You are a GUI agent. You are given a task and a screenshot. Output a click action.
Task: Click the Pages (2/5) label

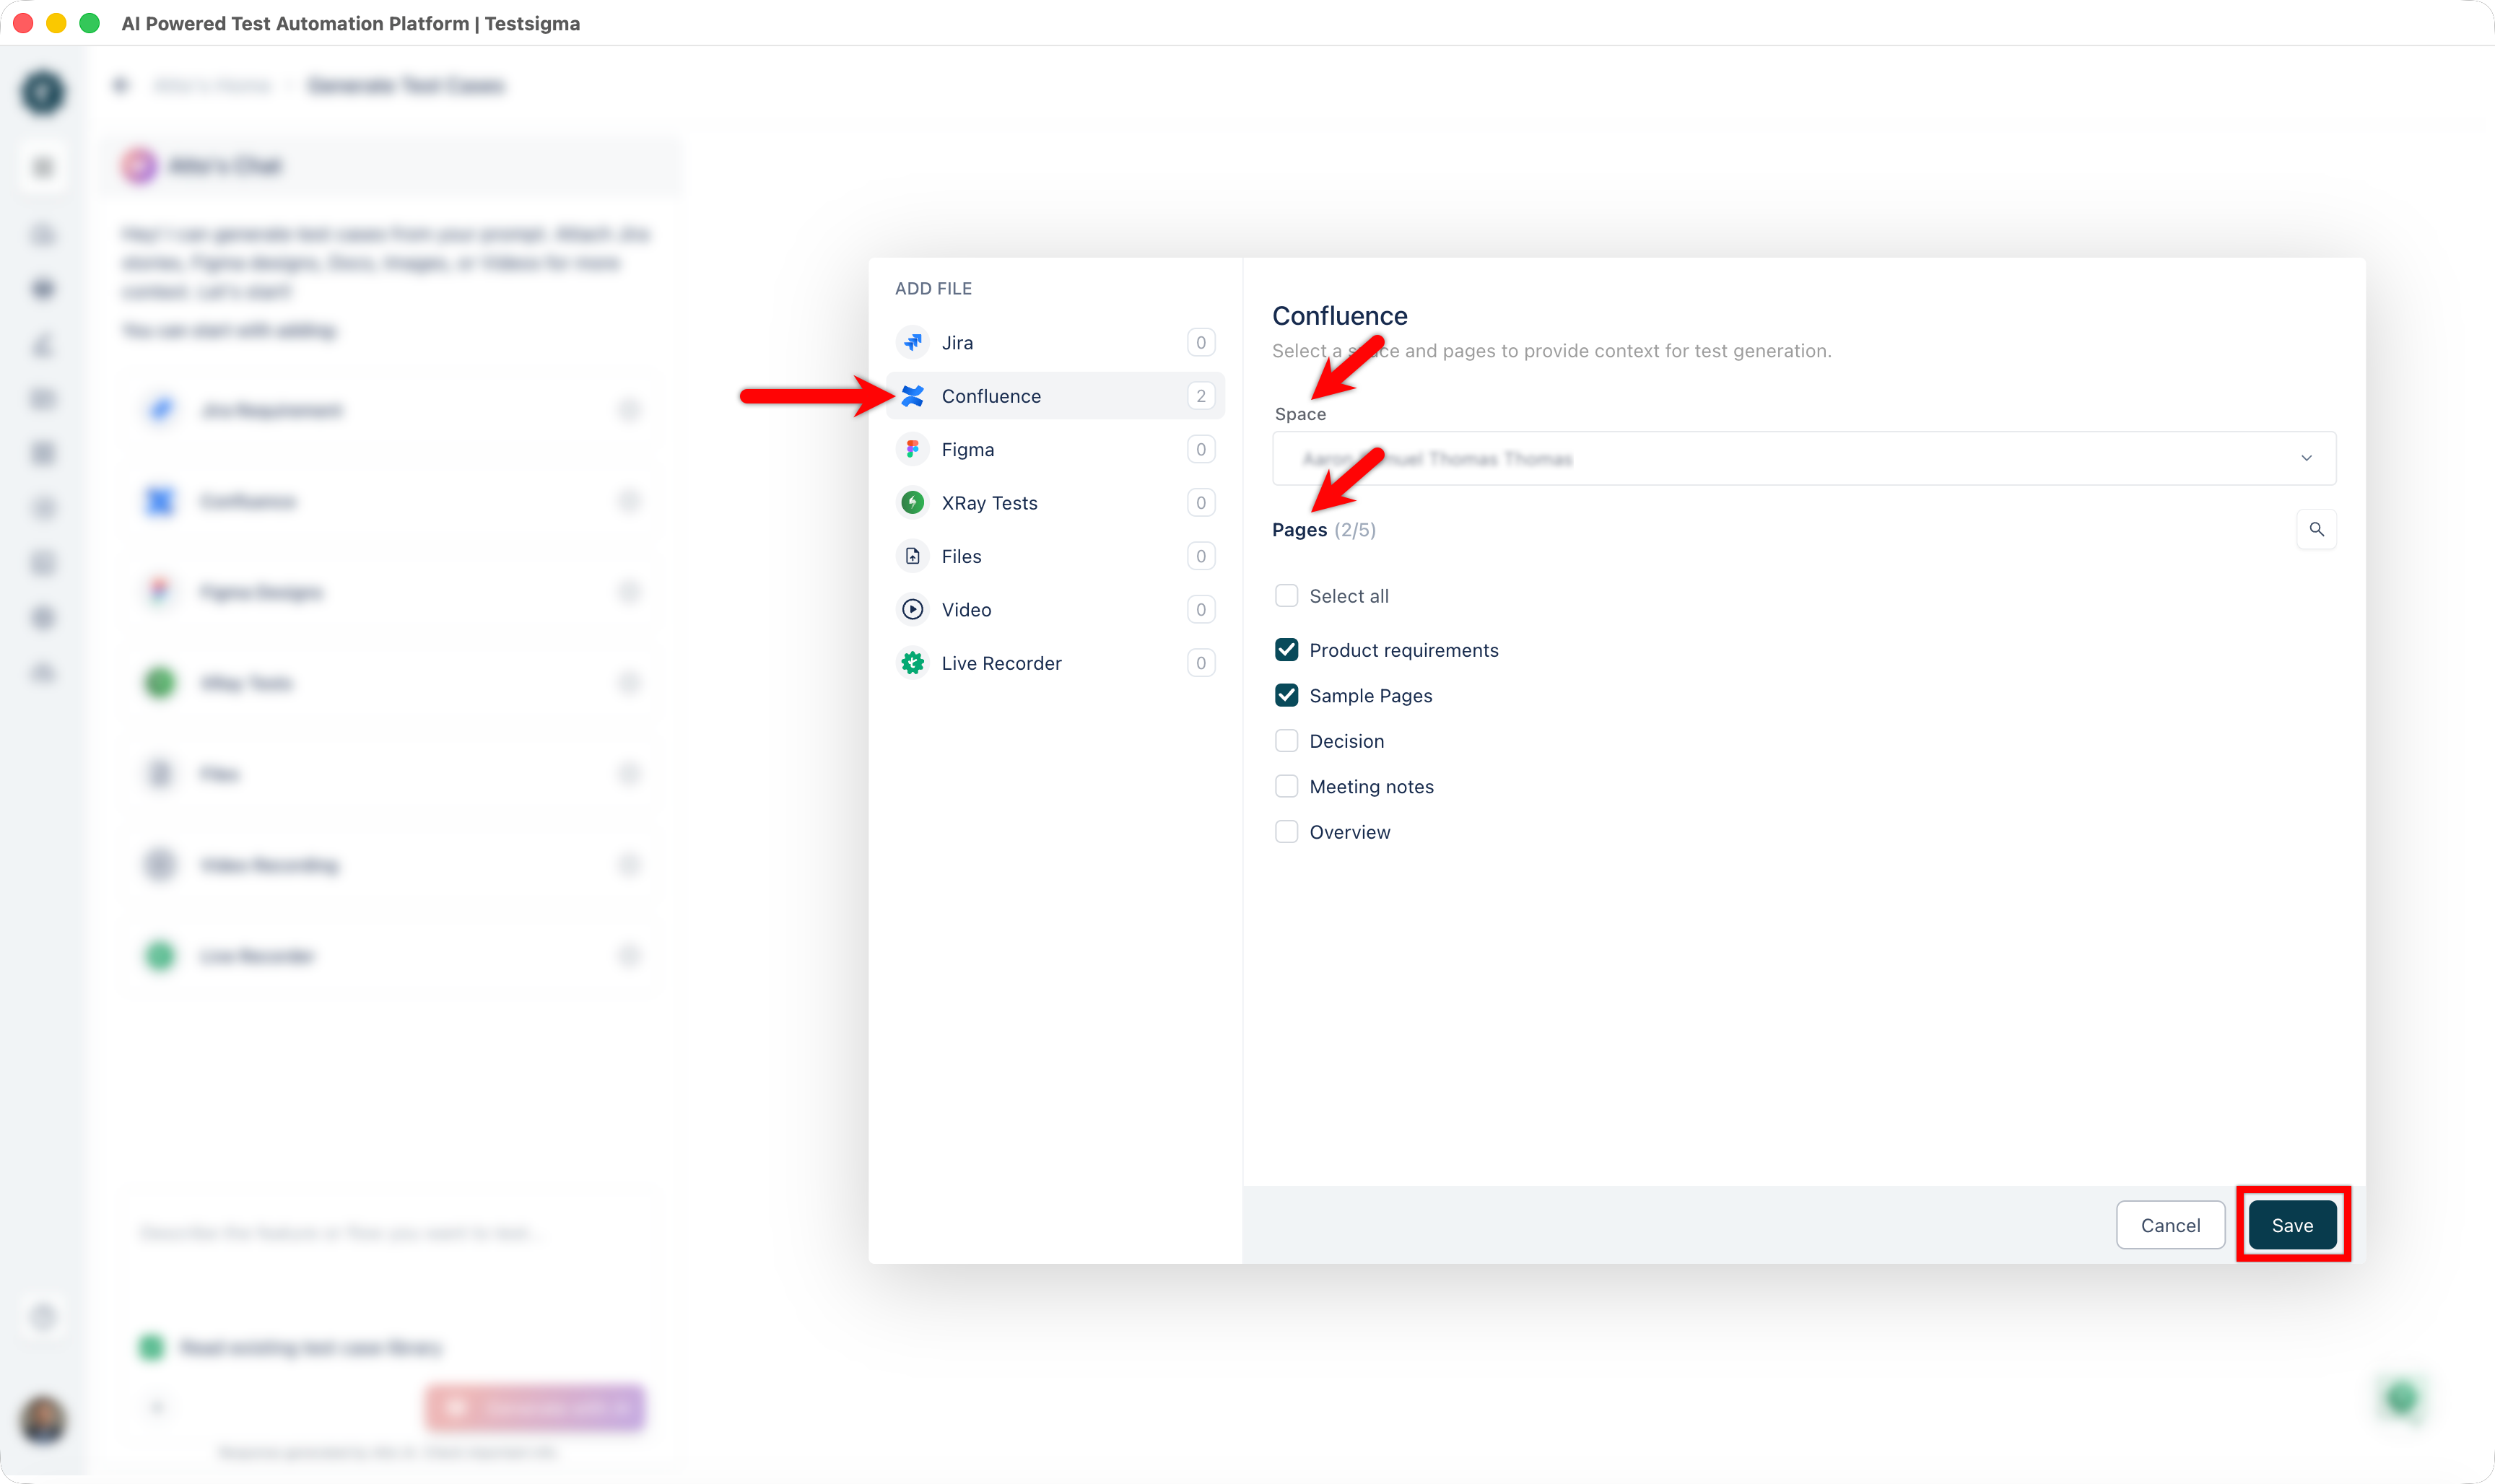(x=1324, y=530)
